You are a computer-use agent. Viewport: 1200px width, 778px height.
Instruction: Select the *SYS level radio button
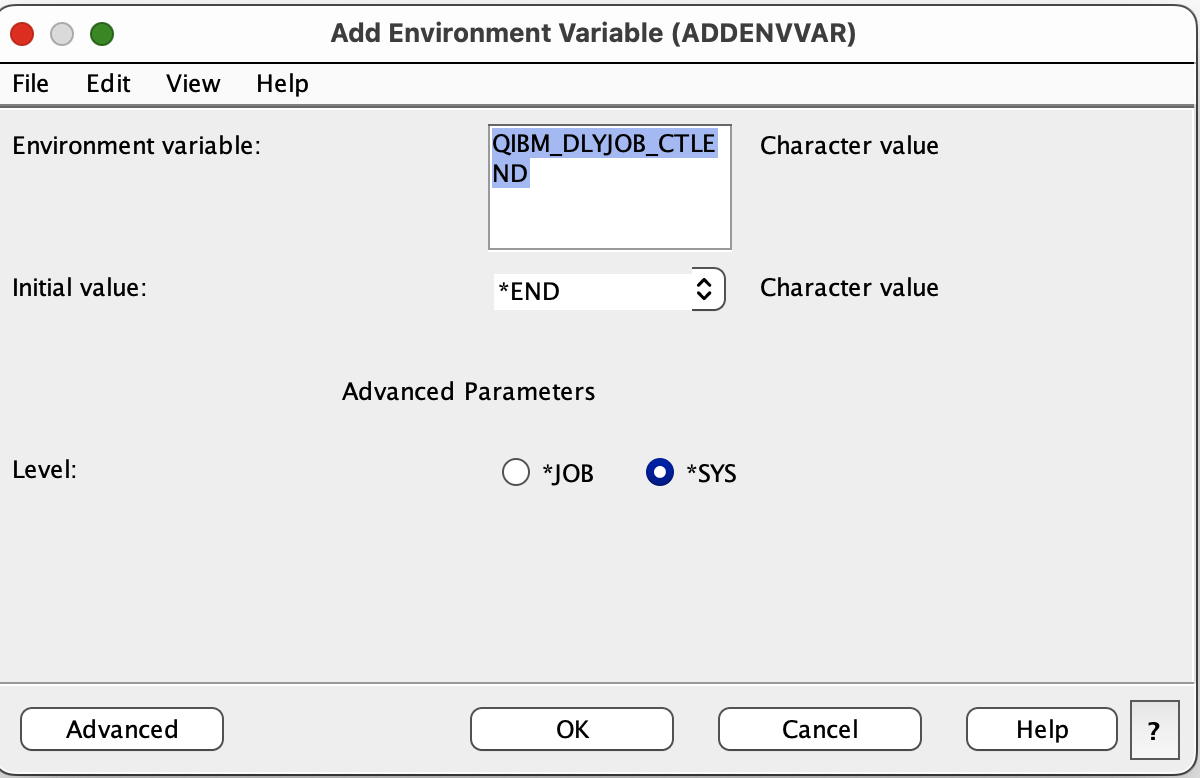660,473
